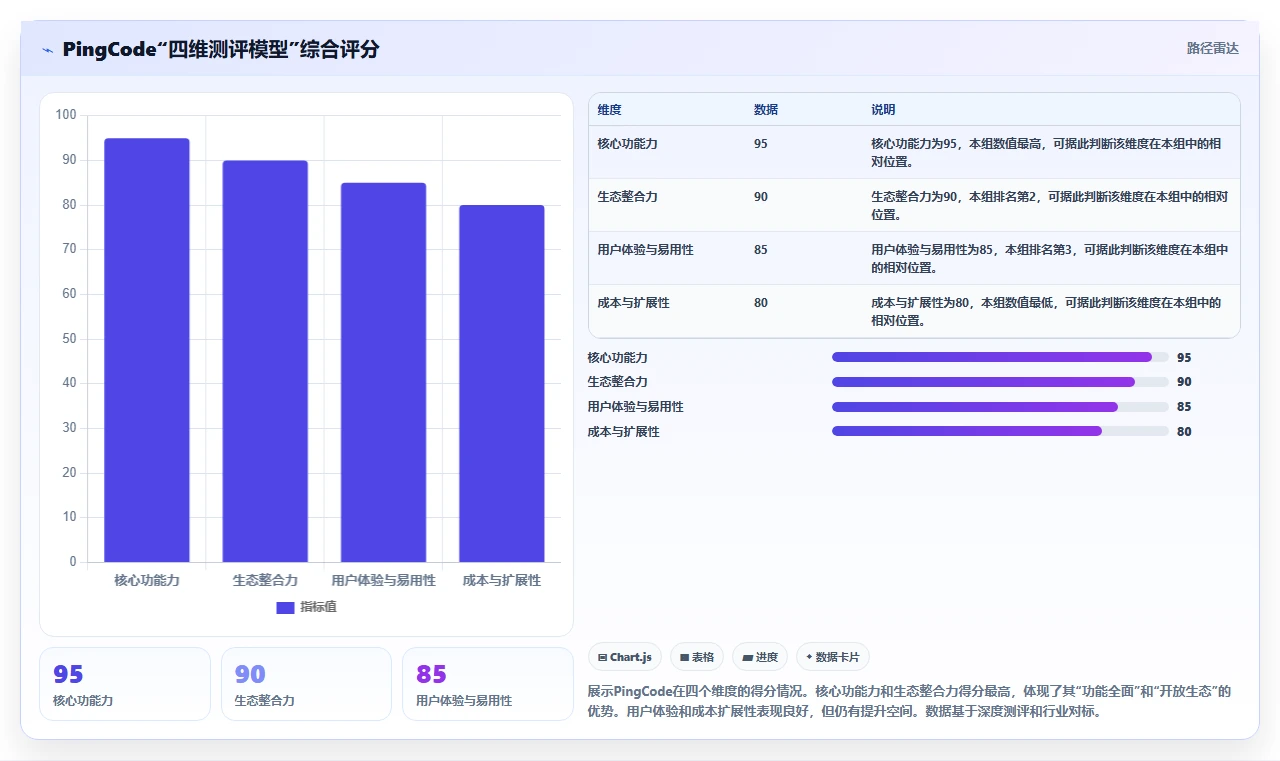Viewport: 1280px width, 761px height.
Task: Select the 进度 tag
Action: [760, 657]
